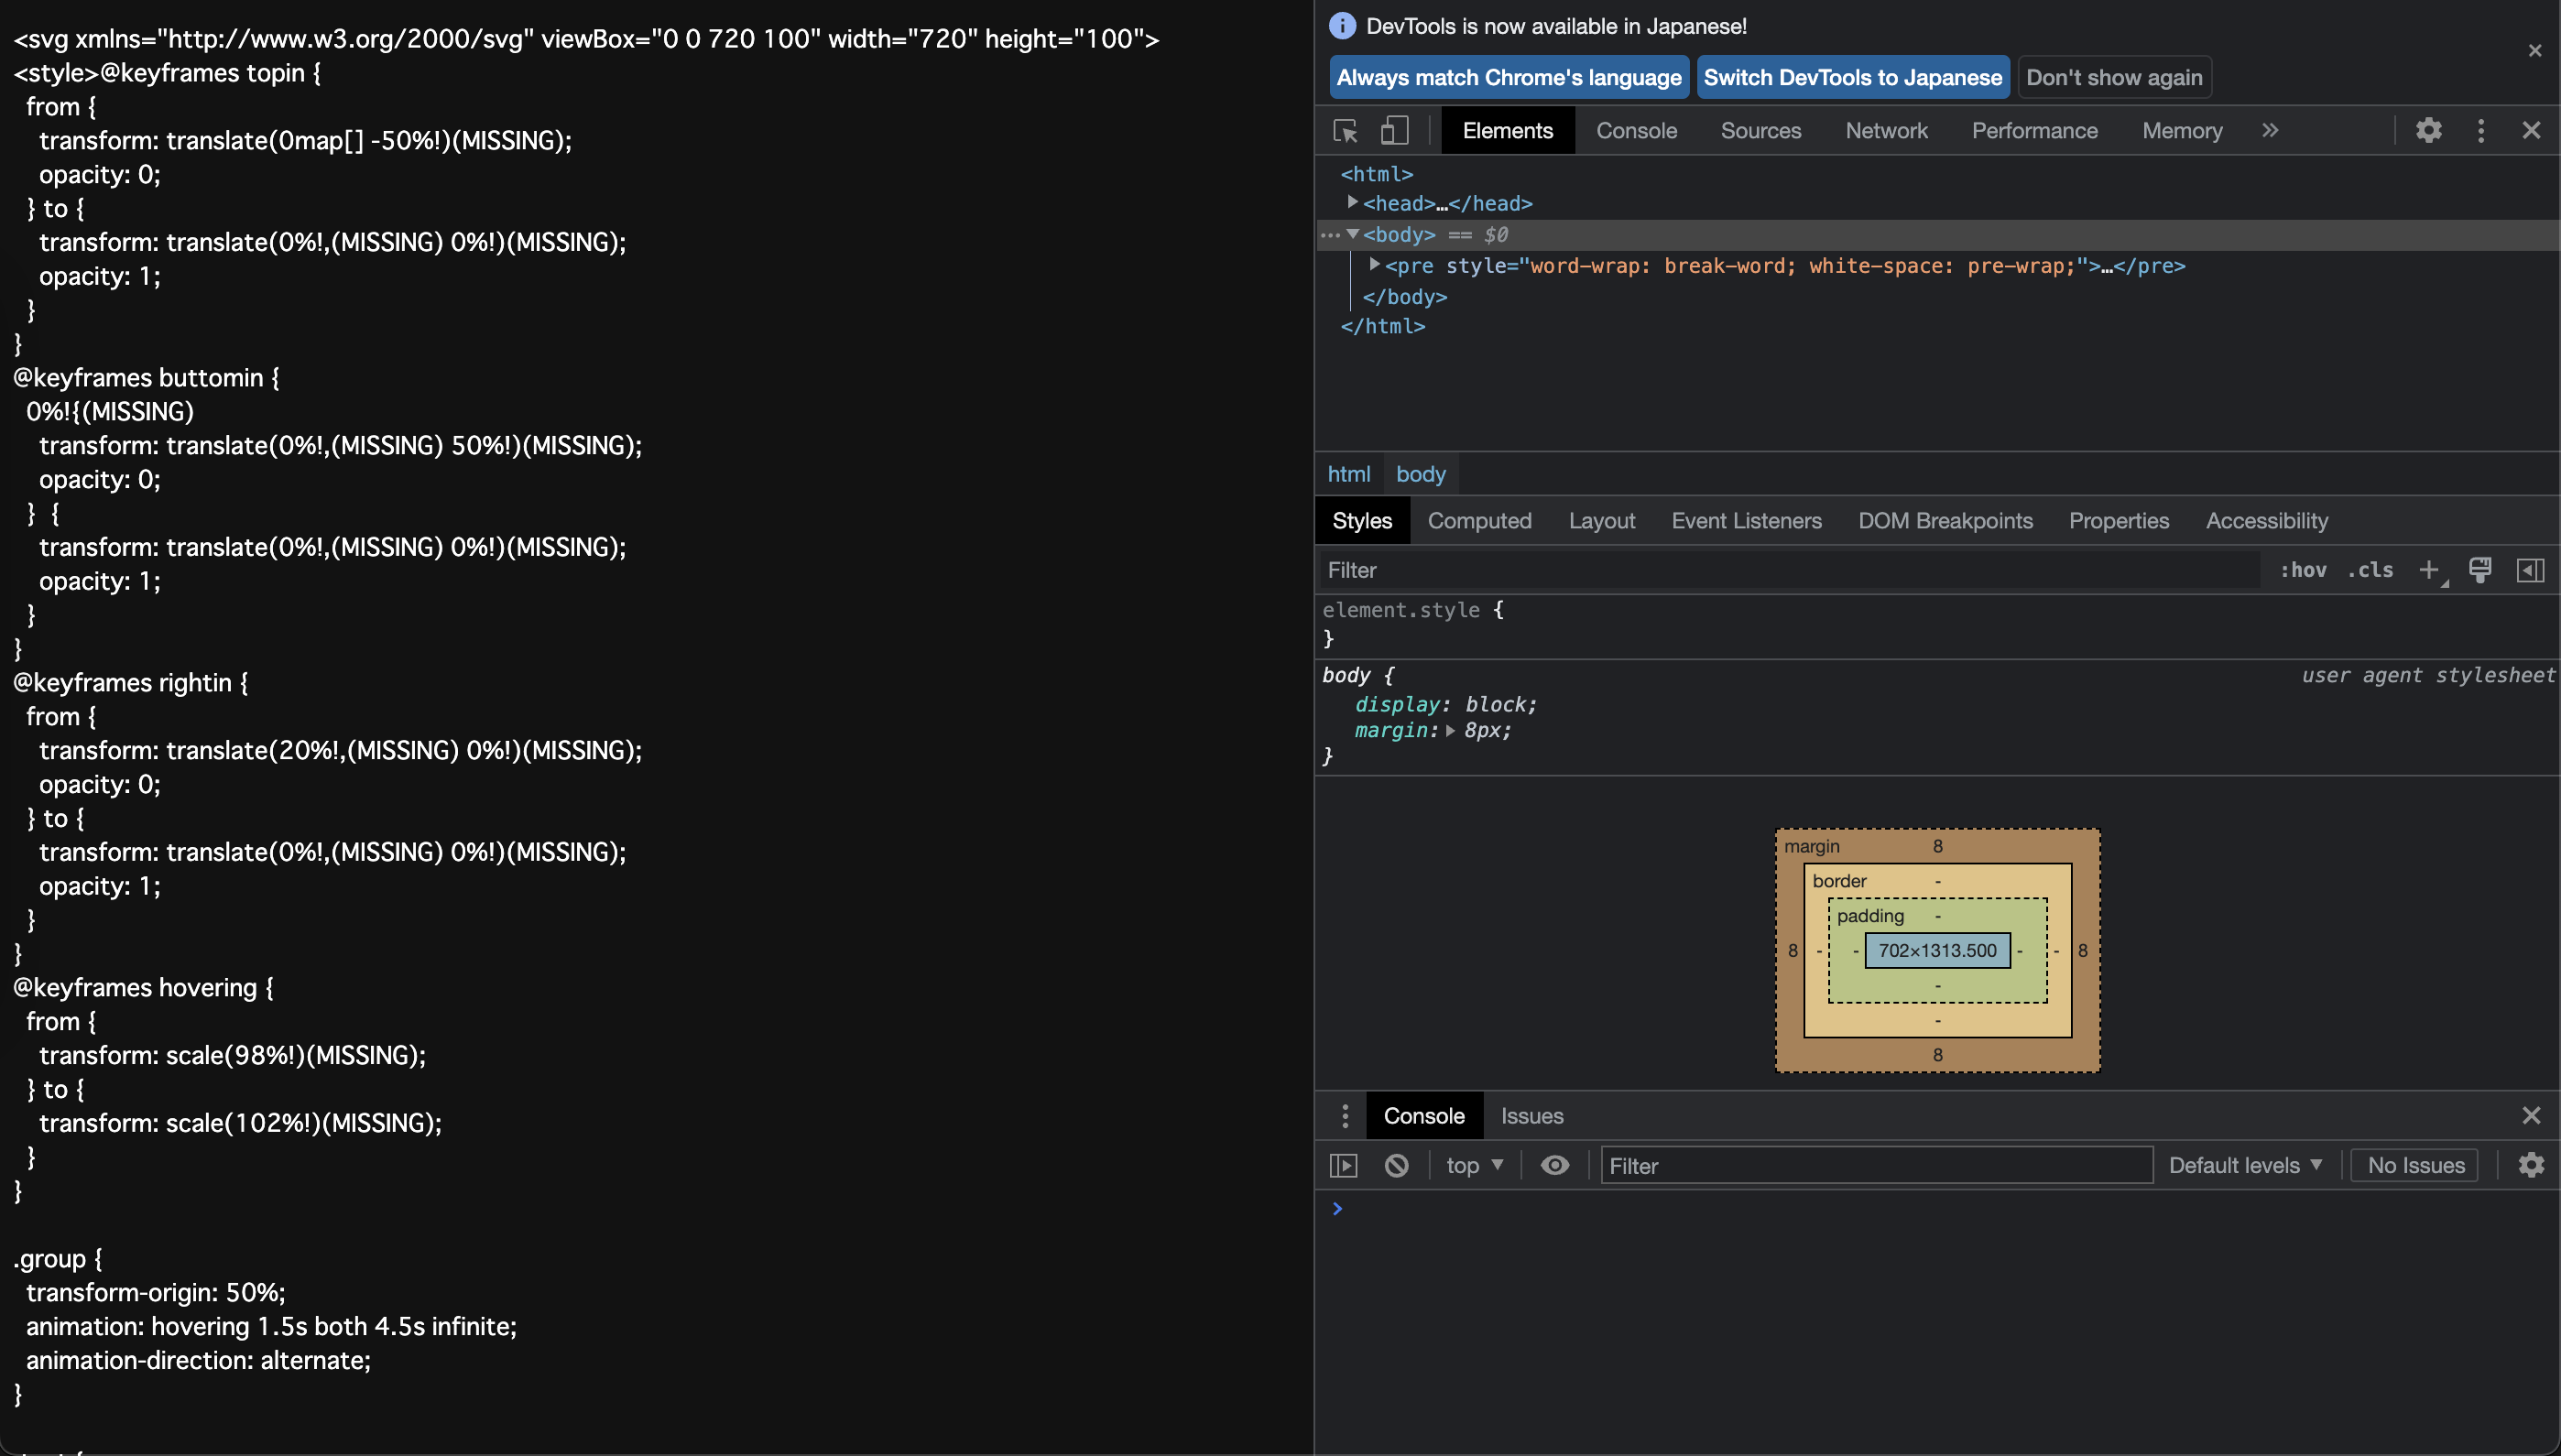This screenshot has height=1456, width=2561.
Task: Clear console icon
Action: coord(1397,1166)
